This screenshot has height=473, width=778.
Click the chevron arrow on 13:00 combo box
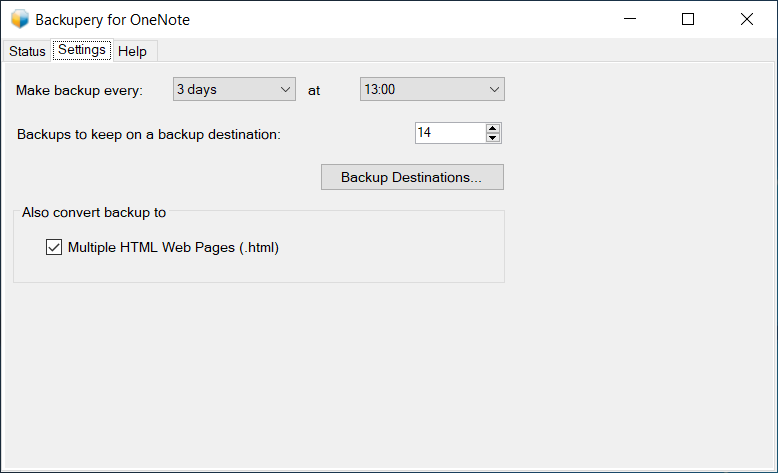coord(494,89)
